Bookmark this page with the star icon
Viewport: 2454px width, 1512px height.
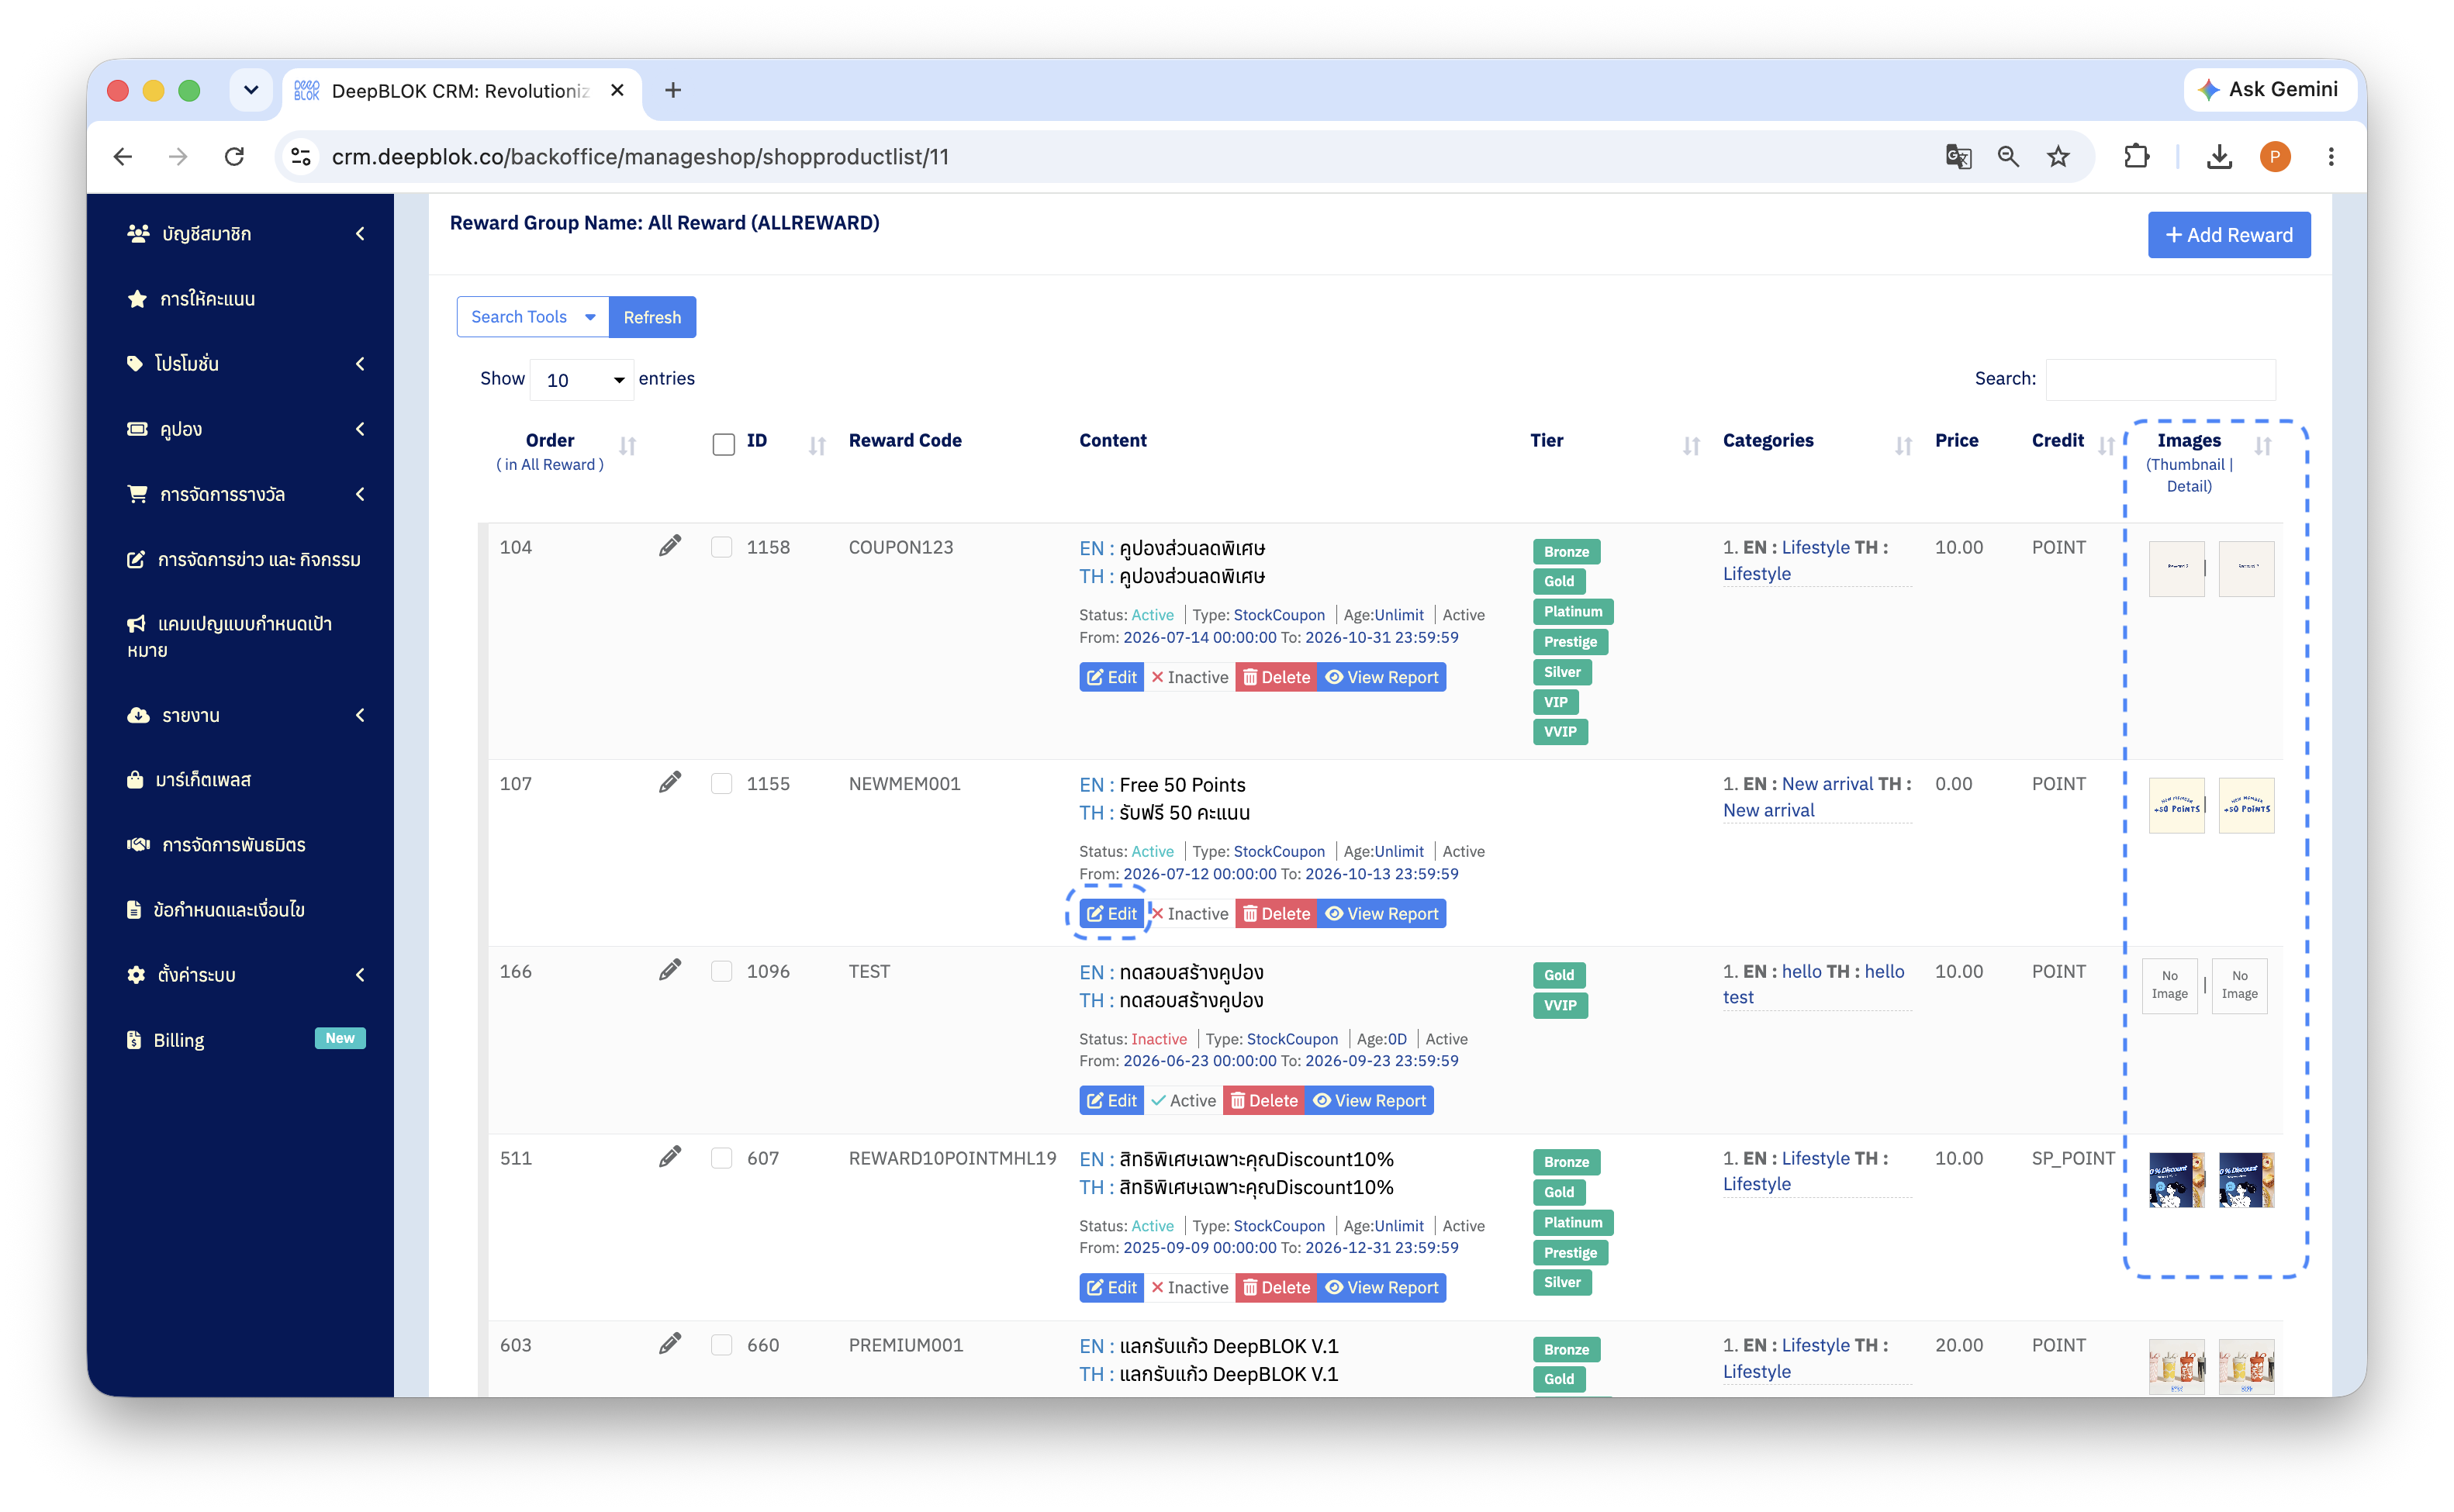click(x=2058, y=157)
